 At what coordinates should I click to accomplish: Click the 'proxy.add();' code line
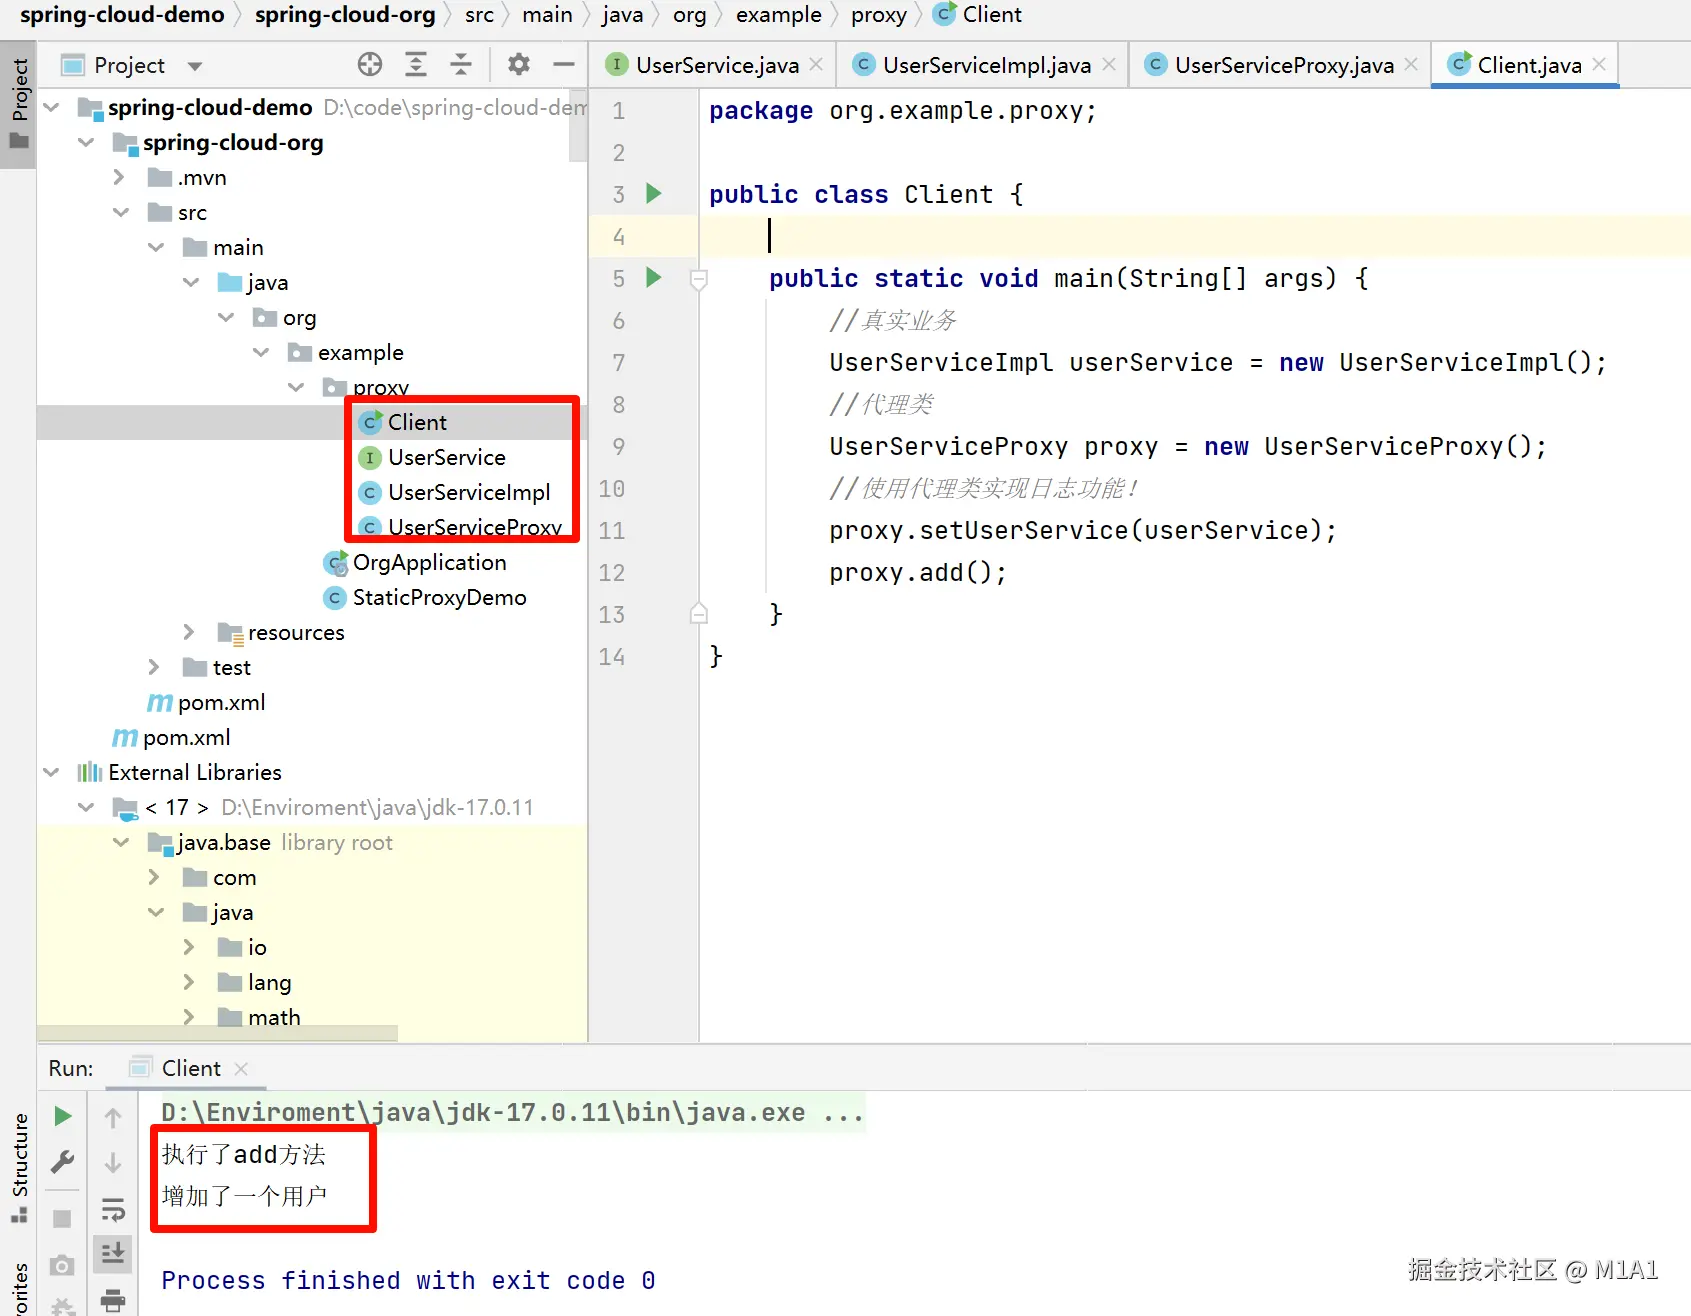(x=918, y=572)
